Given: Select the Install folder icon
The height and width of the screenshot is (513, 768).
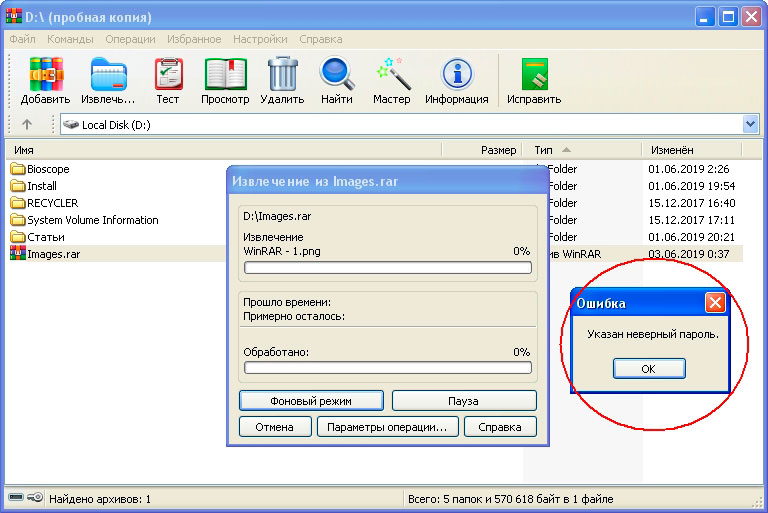Looking at the screenshot, I should (18, 186).
